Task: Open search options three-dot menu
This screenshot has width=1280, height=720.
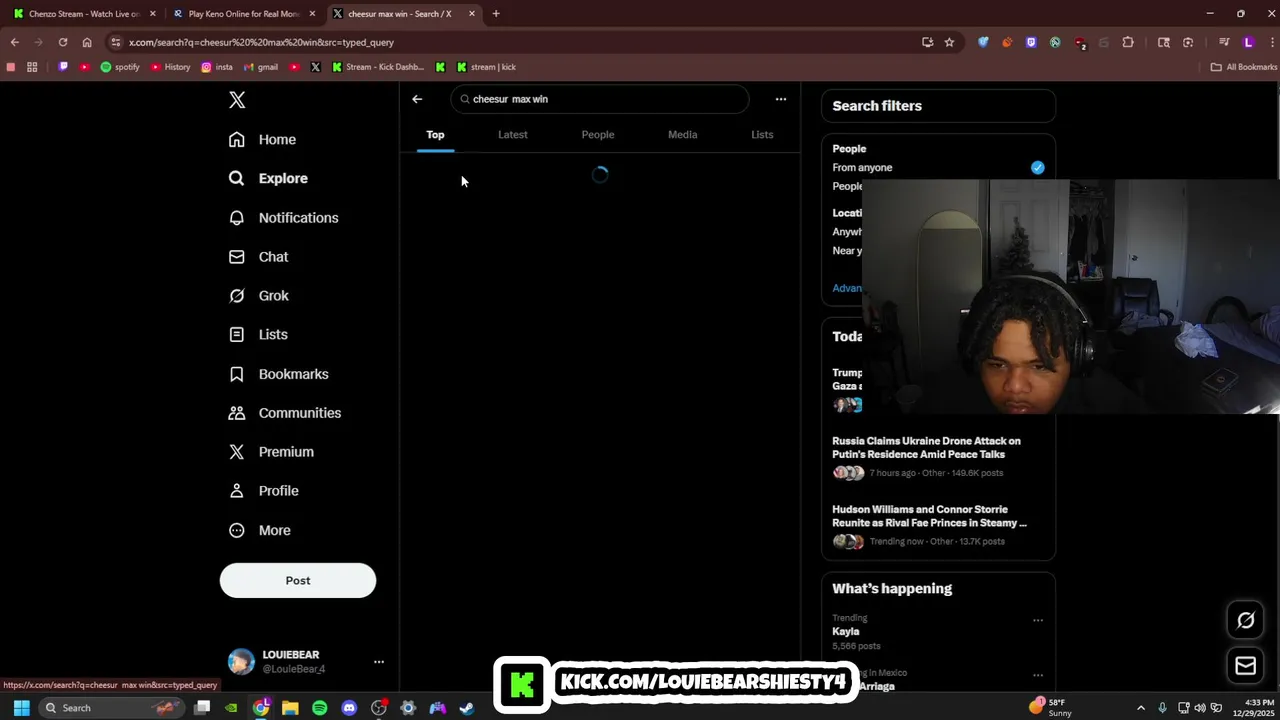Action: (x=781, y=99)
